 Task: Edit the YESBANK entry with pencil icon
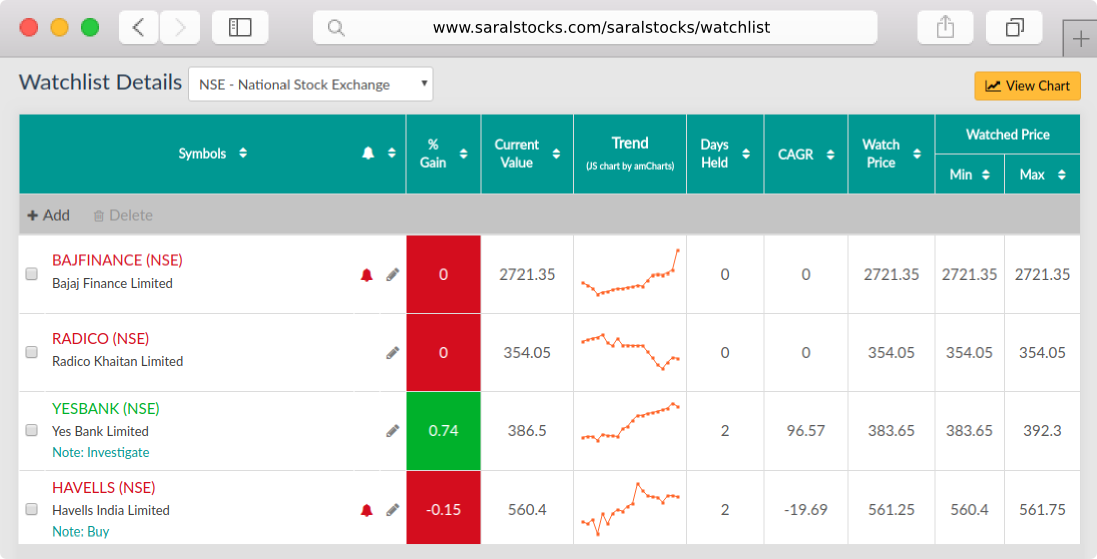pos(392,431)
